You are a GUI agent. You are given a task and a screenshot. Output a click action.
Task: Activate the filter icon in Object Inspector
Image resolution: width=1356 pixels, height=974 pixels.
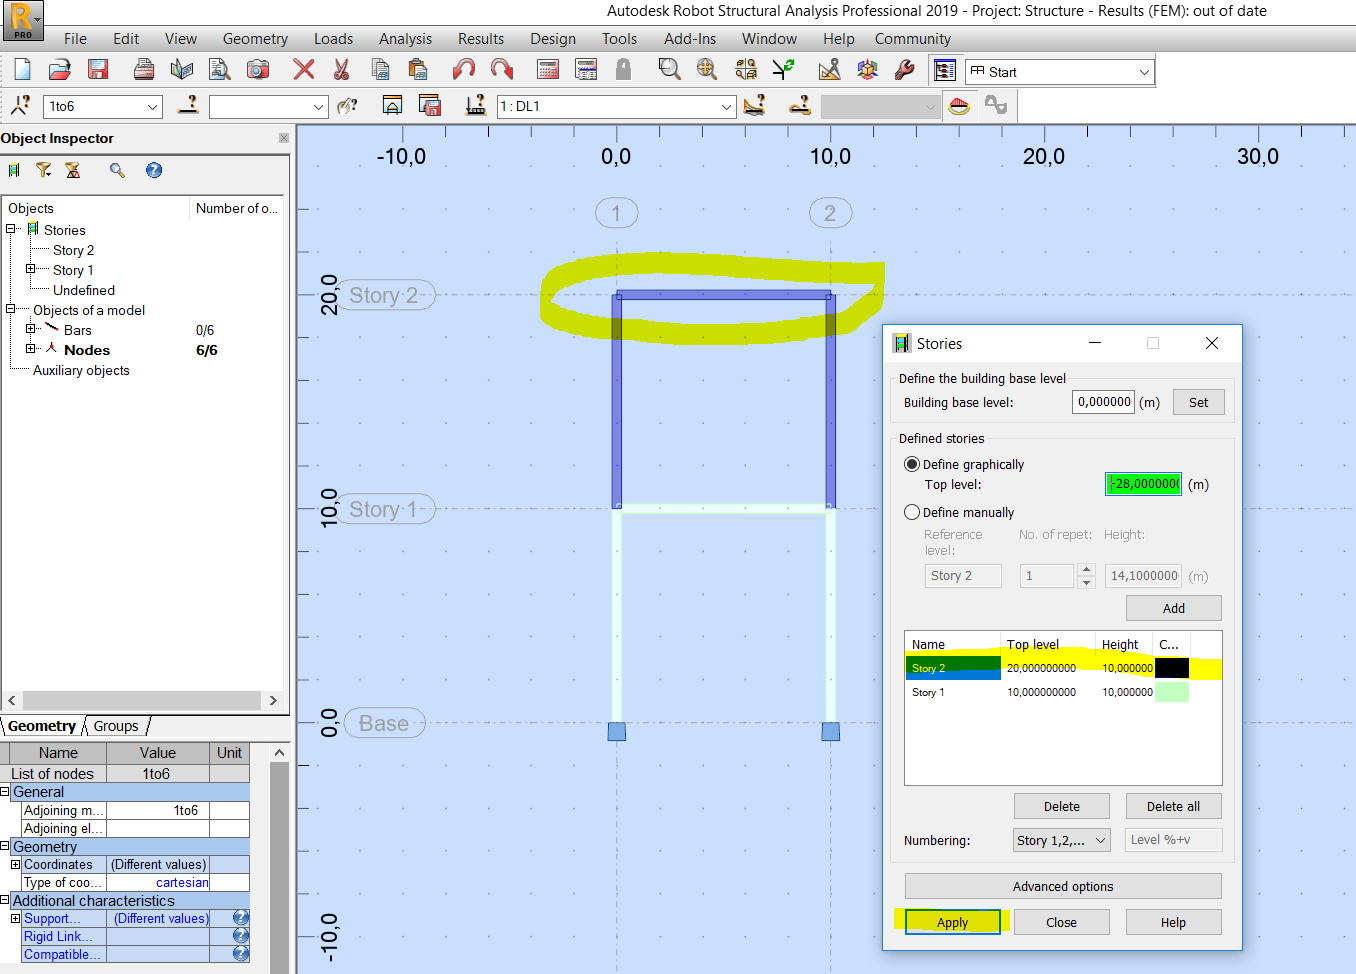(44, 170)
